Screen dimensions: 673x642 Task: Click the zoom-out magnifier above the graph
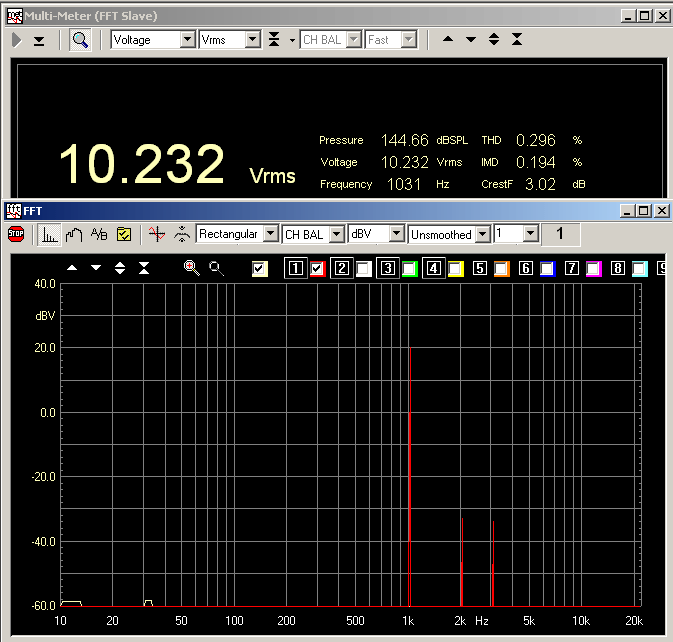(x=216, y=268)
